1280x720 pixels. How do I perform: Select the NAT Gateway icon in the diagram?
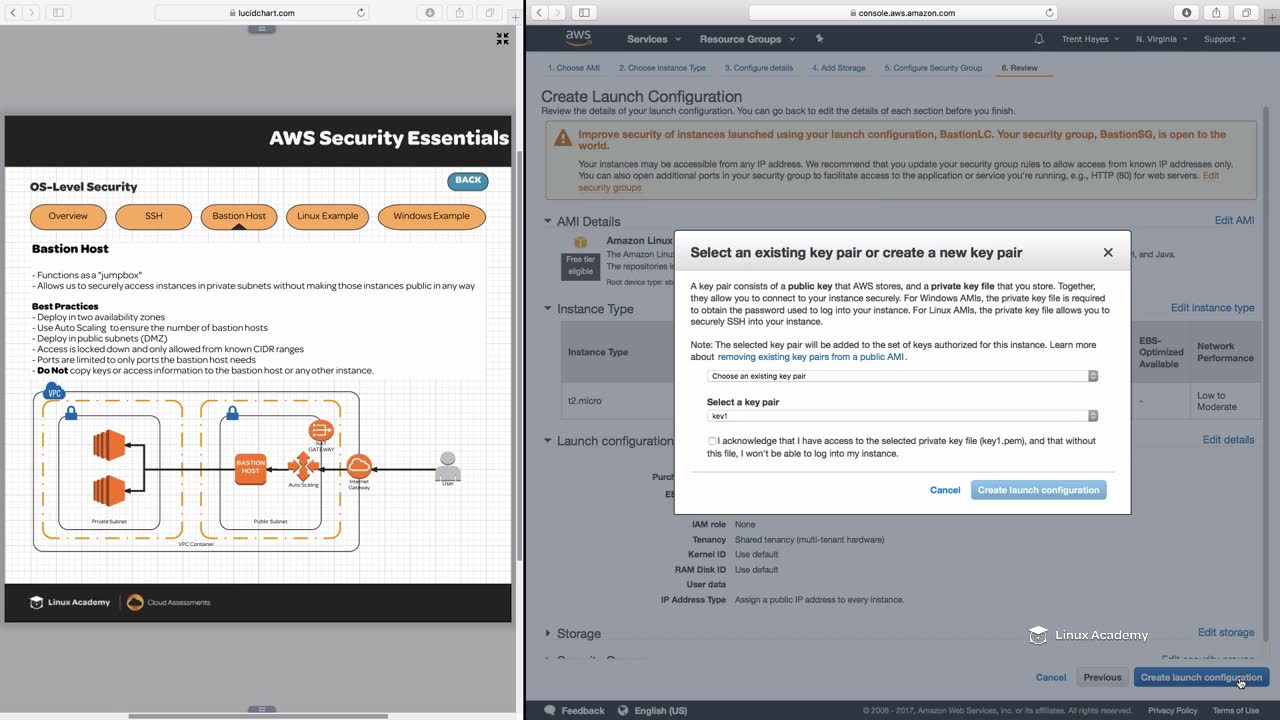point(321,431)
